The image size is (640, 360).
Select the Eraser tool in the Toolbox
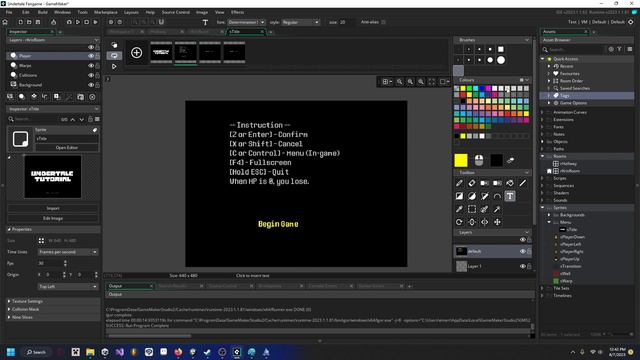tap(472, 183)
